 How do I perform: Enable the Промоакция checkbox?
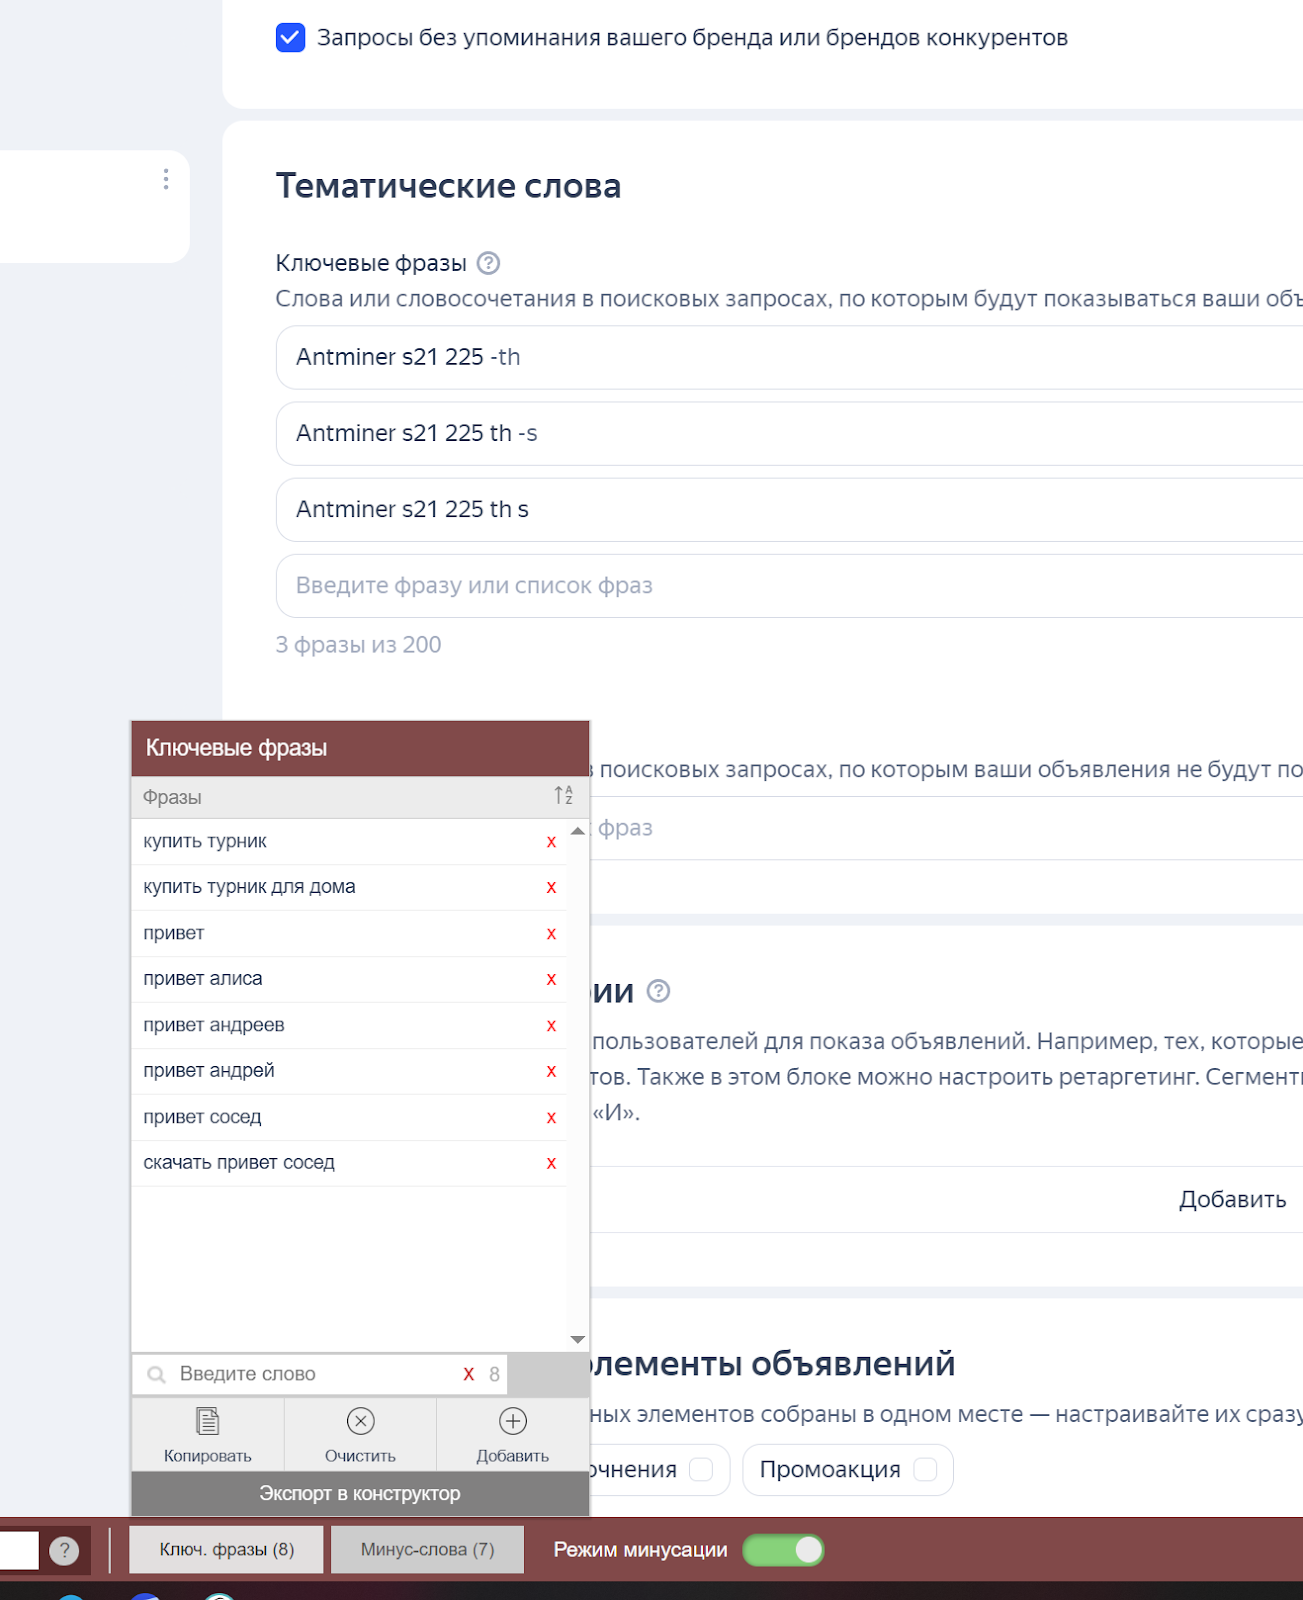925,1469
